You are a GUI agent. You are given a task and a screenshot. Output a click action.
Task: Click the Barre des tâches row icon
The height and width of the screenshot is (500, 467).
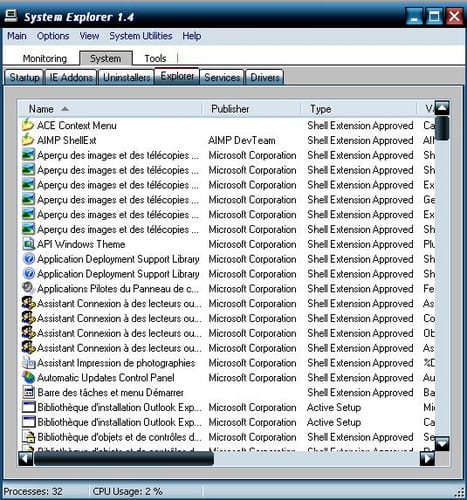click(28, 392)
